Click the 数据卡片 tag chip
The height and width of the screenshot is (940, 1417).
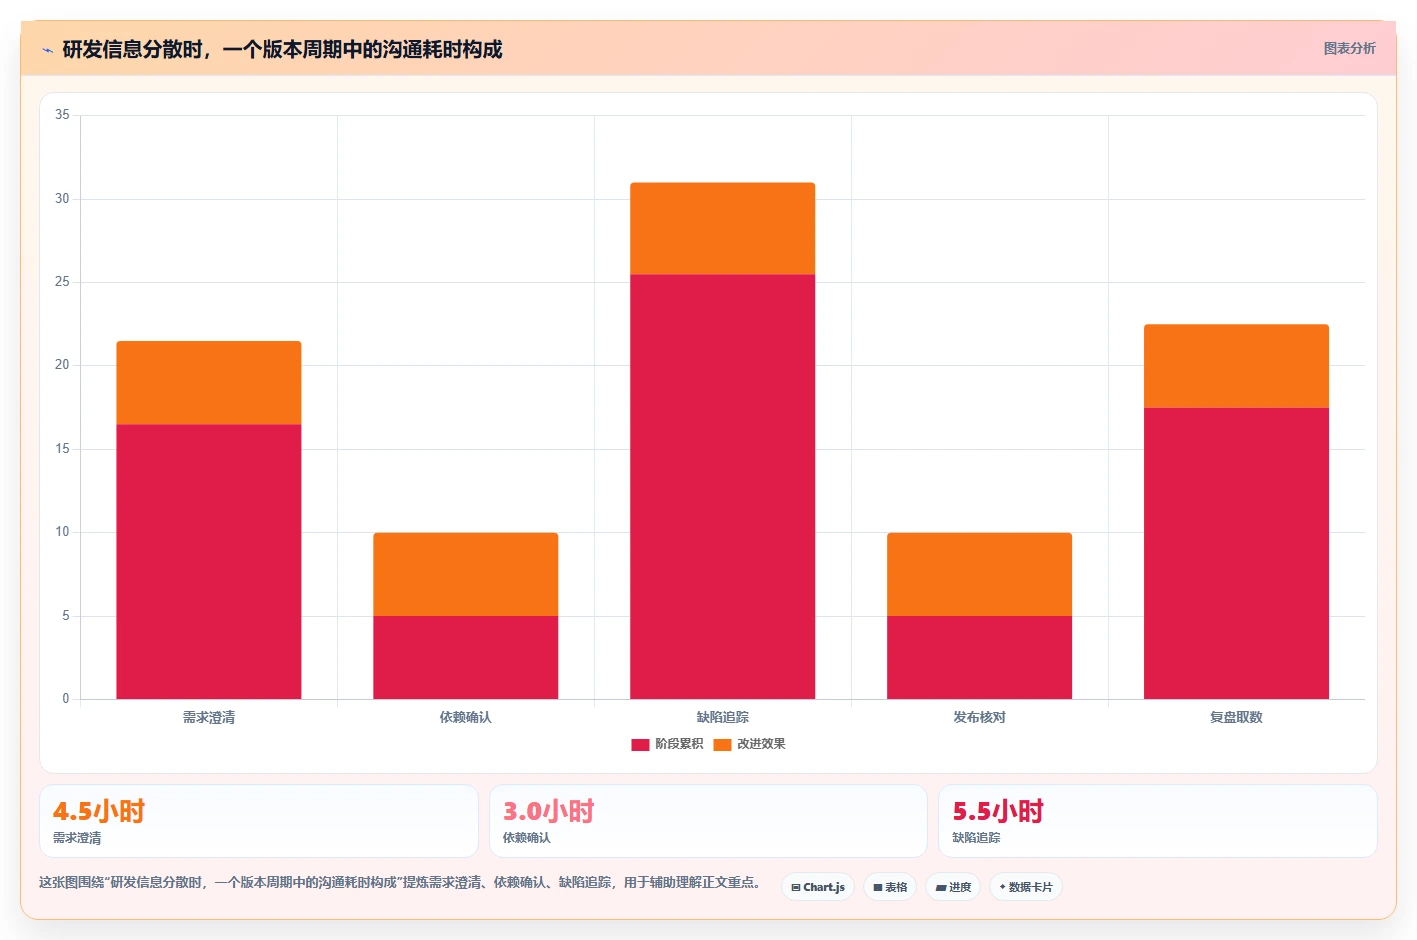[1026, 887]
